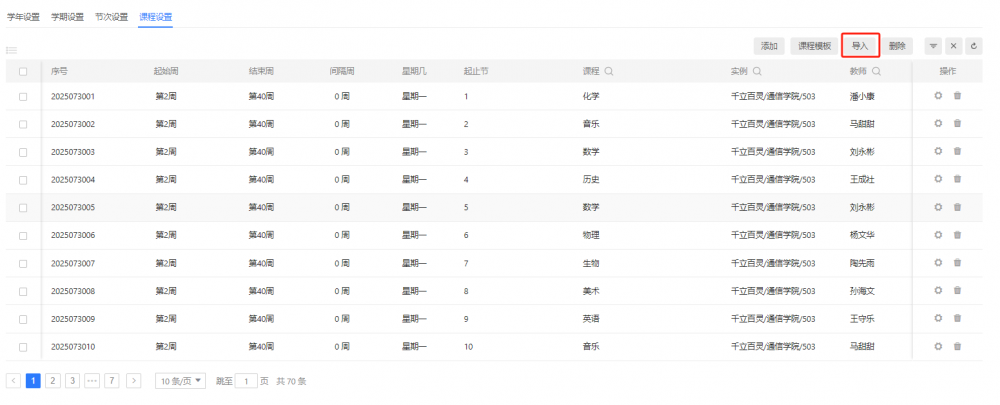Open settings gear for row 2025073001
The image size is (1000, 405).
point(938,96)
